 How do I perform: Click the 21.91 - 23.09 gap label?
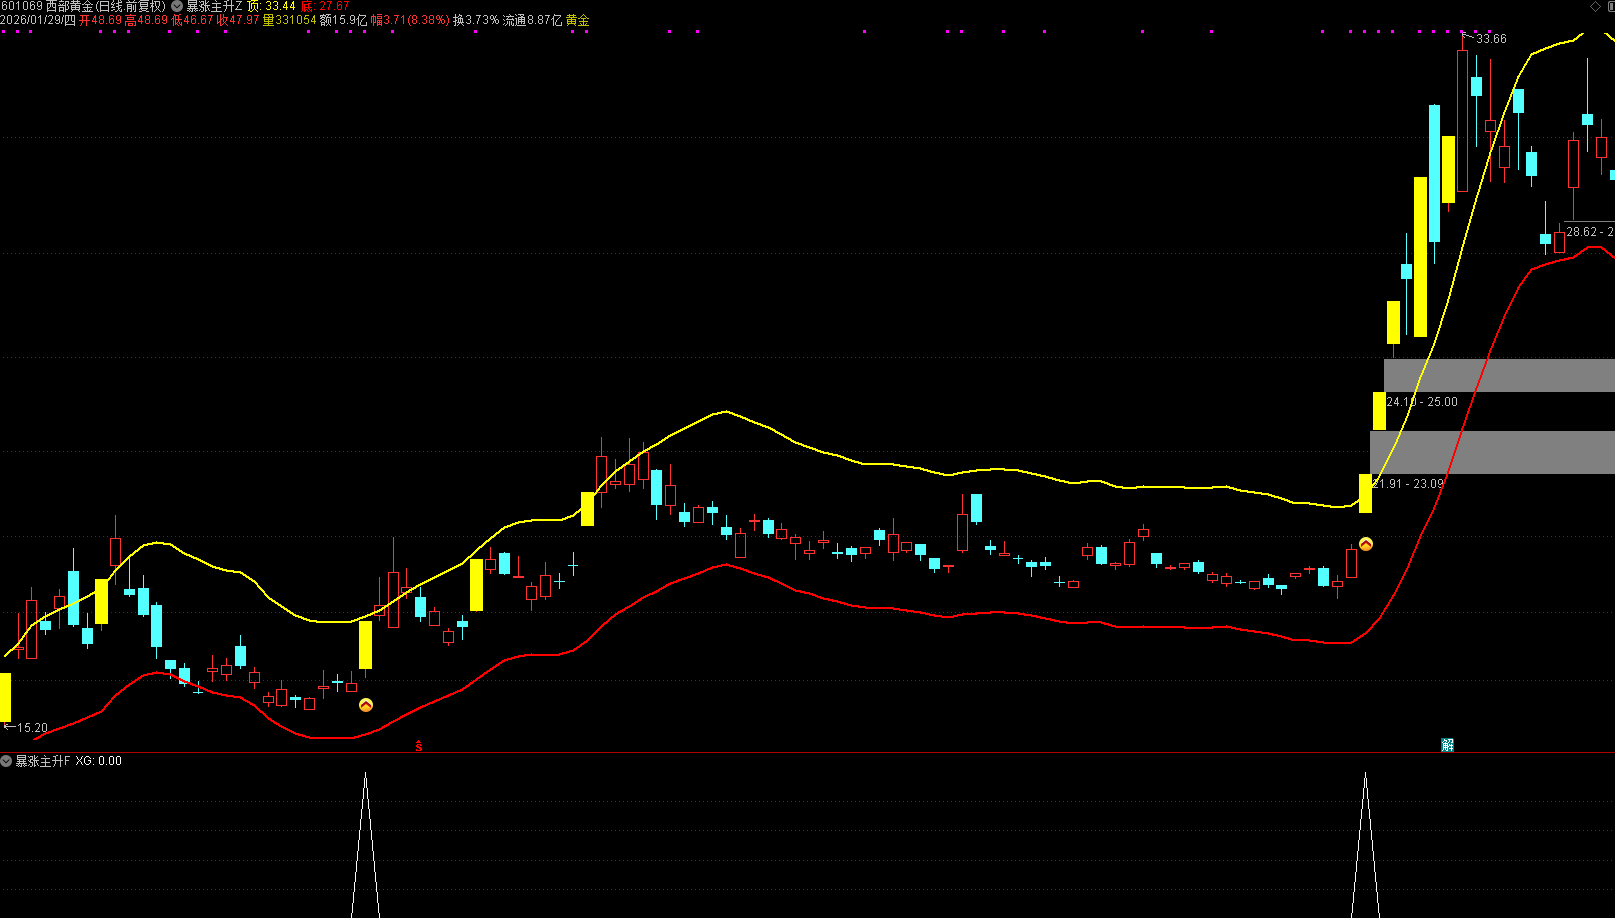pos(1408,484)
